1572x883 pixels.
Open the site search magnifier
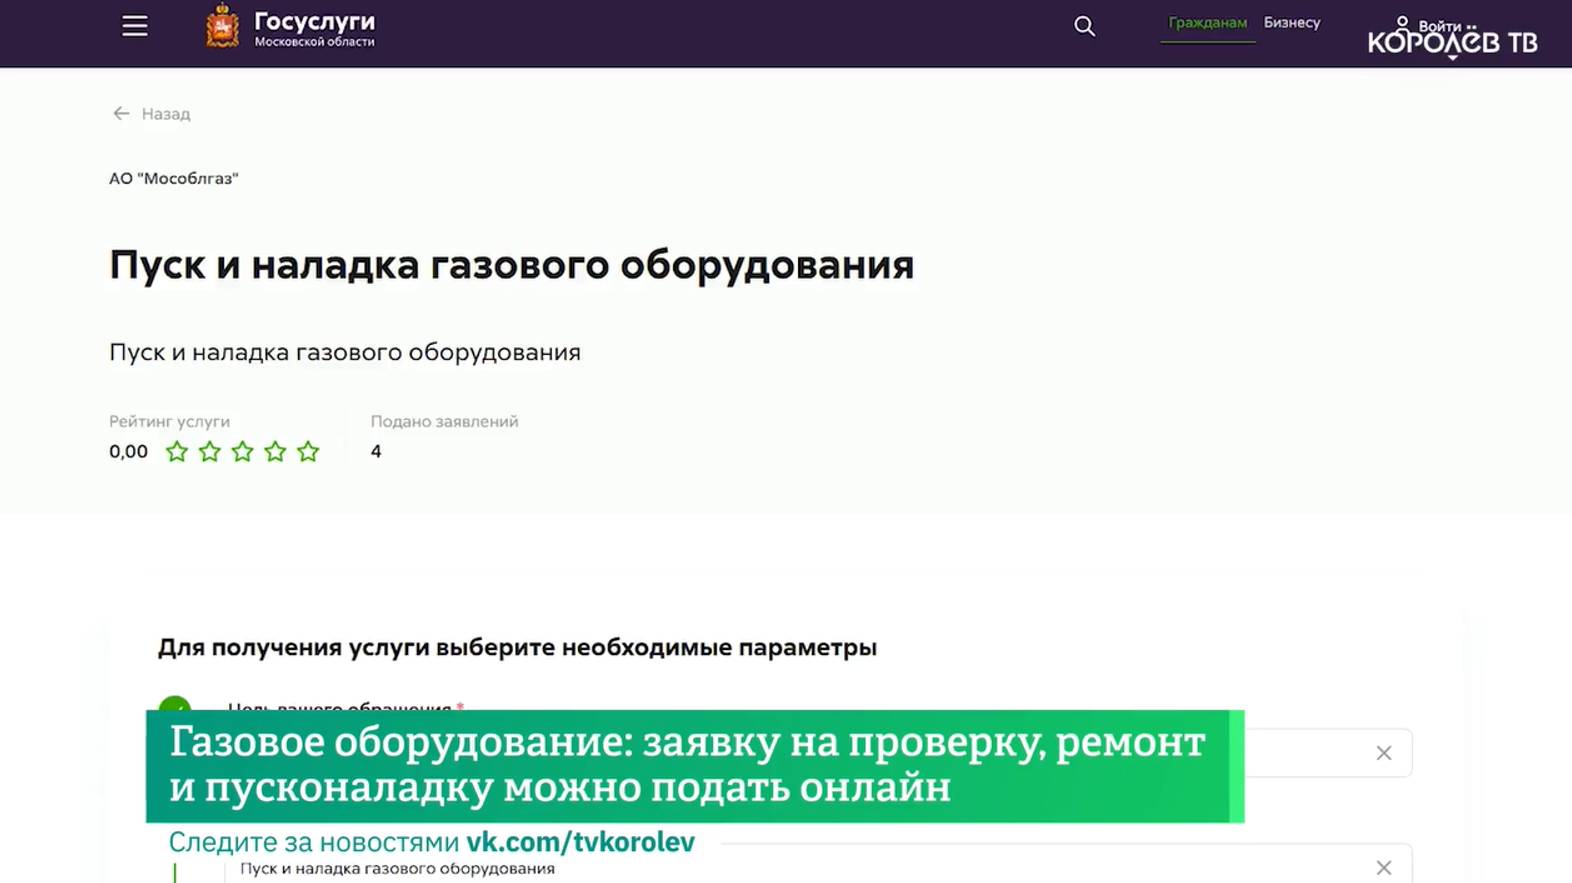point(1084,26)
